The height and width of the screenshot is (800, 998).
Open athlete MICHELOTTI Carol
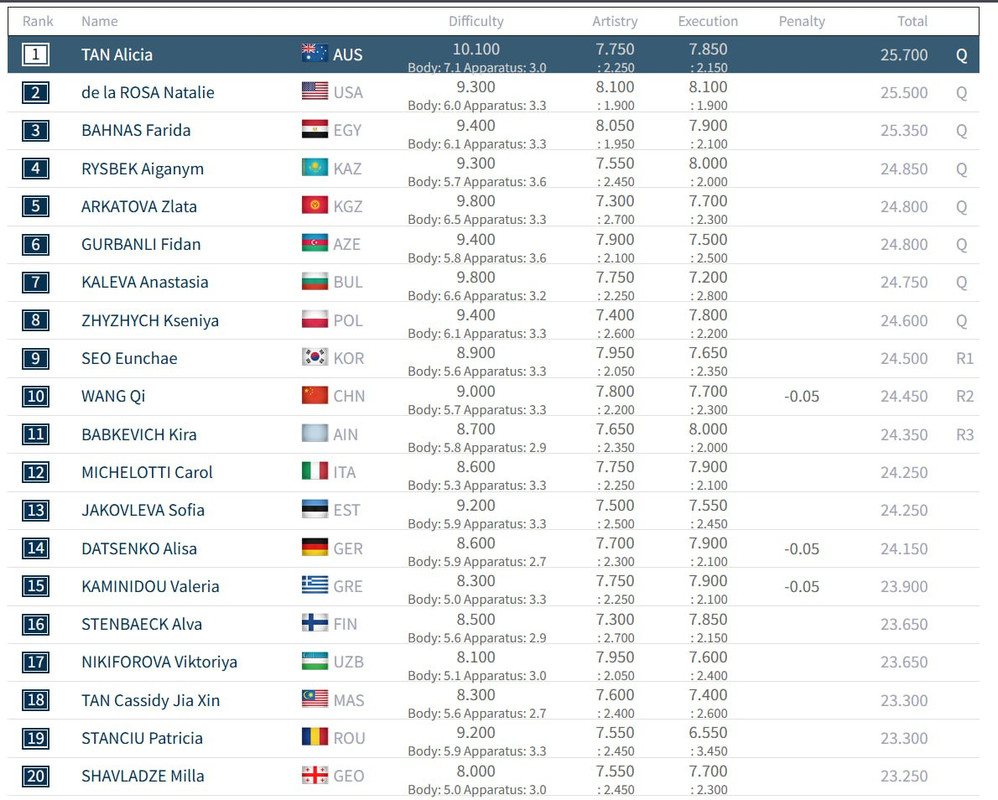147,472
